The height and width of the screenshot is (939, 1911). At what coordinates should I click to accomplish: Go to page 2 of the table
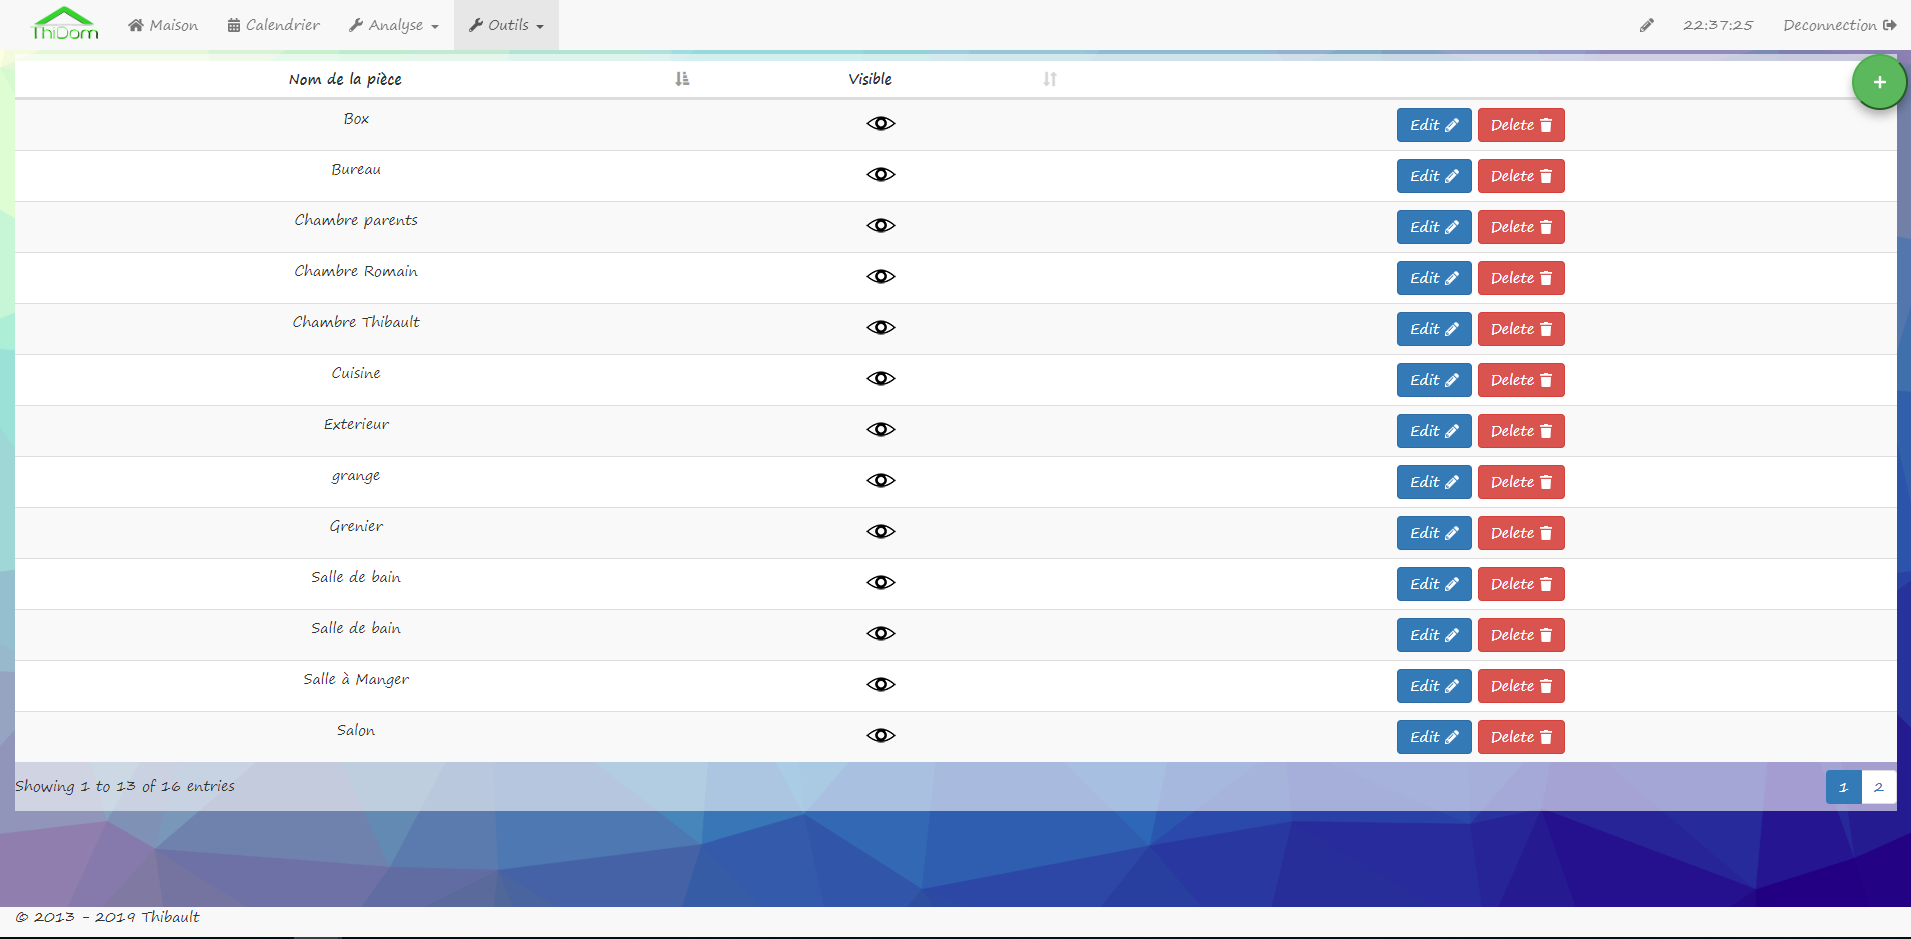point(1878,787)
